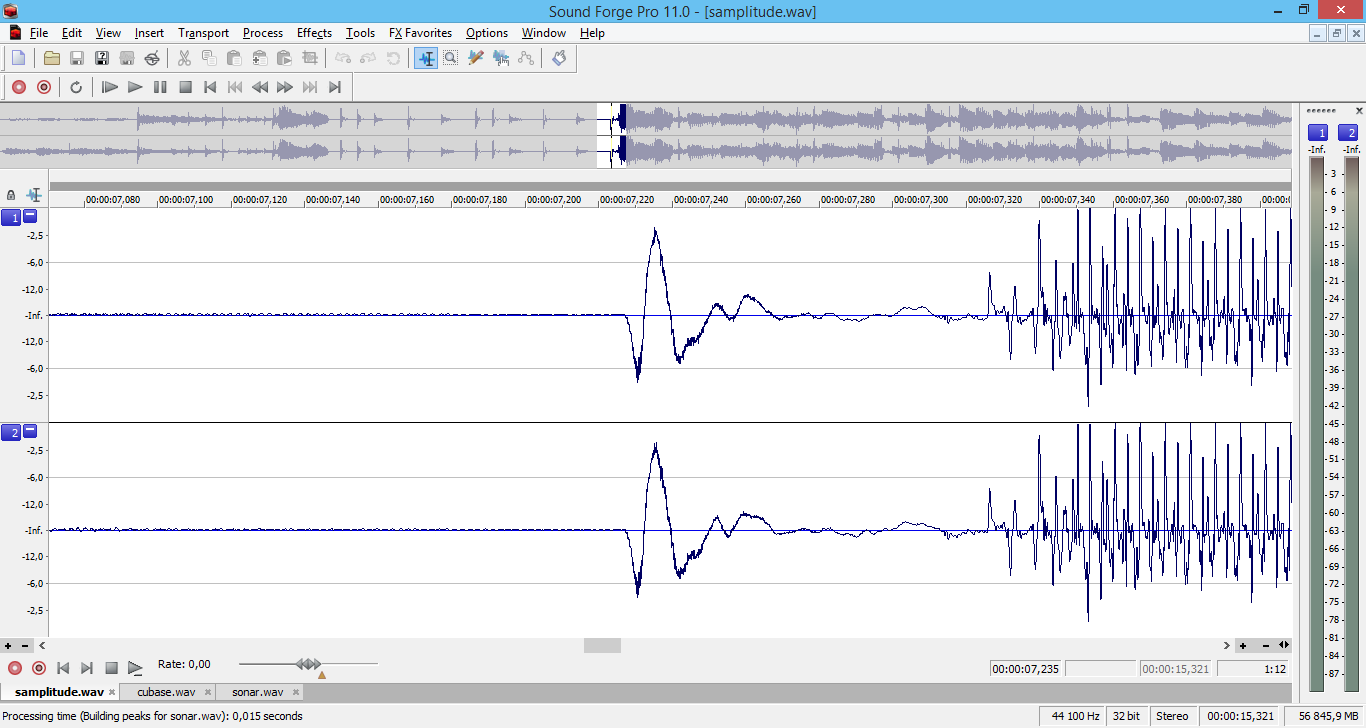1366x728 pixels.
Task: Click the horizontal scrollbar thumb
Action: (602, 646)
